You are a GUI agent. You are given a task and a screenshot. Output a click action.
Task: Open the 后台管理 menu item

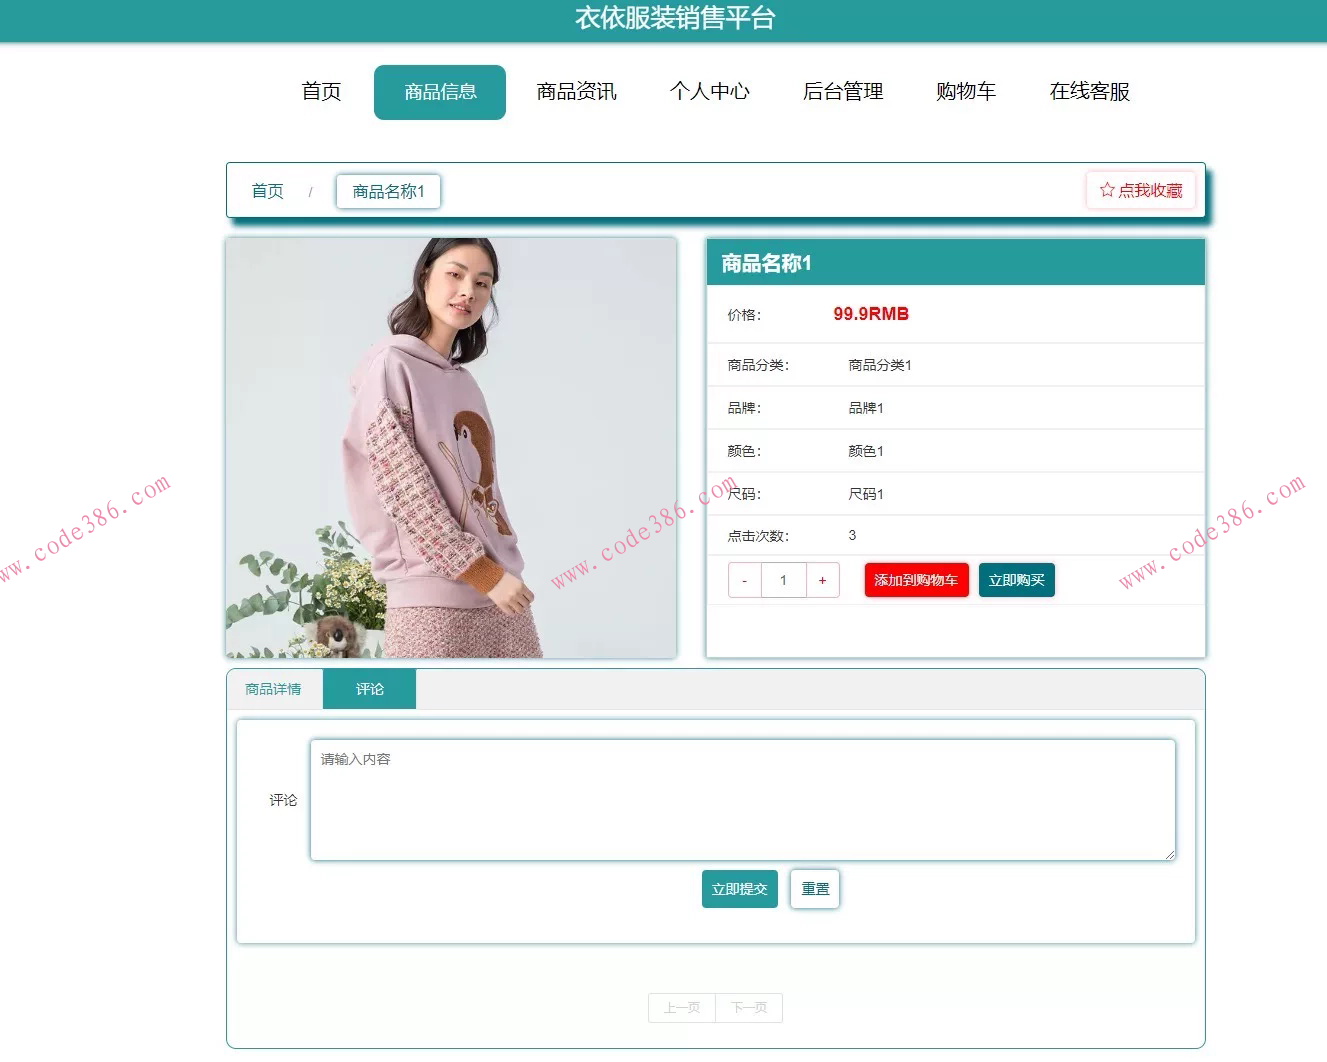[x=844, y=91]
